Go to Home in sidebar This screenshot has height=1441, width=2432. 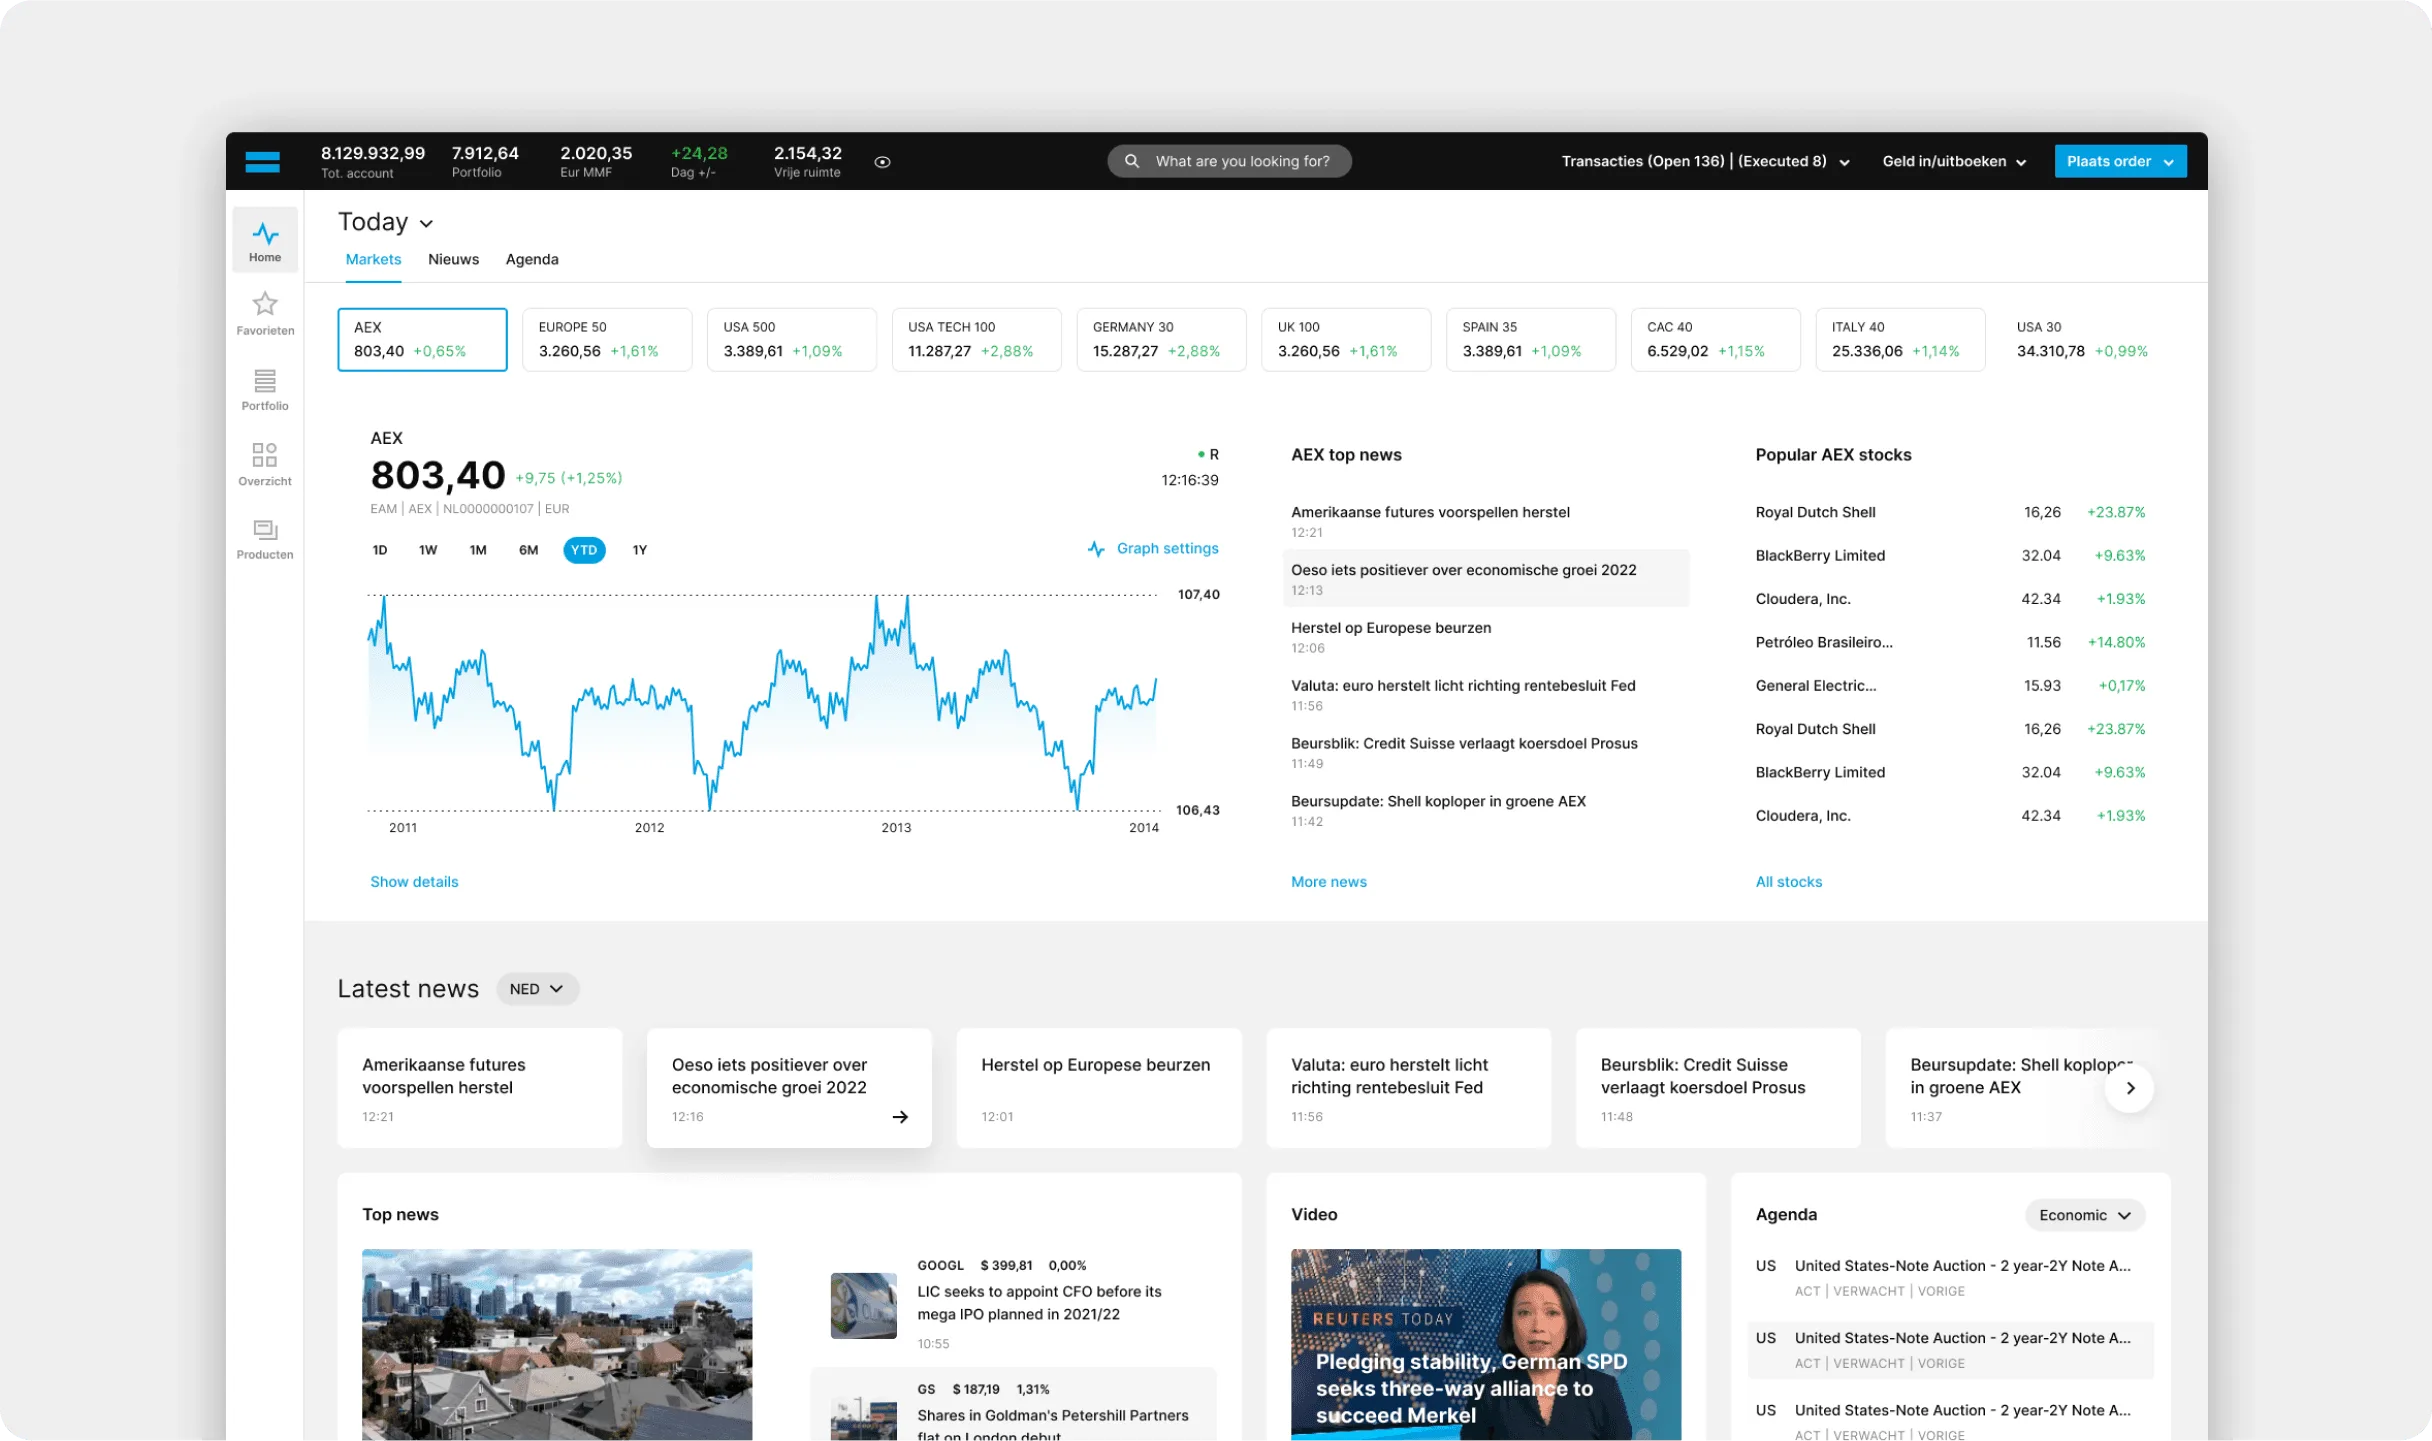265,241
